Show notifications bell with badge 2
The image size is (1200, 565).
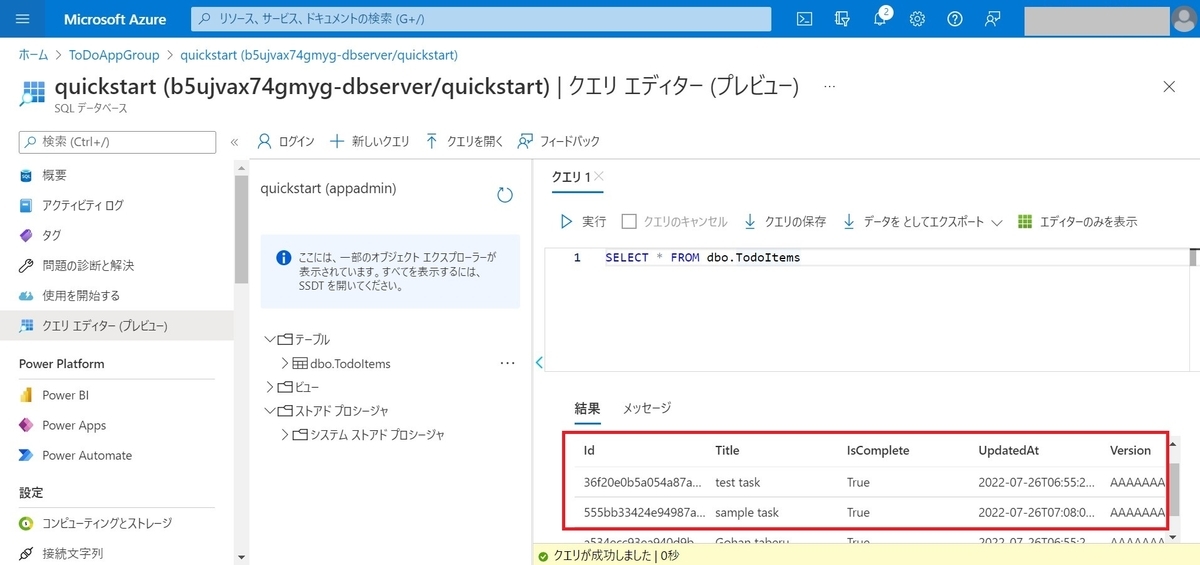tap(881, 19)
